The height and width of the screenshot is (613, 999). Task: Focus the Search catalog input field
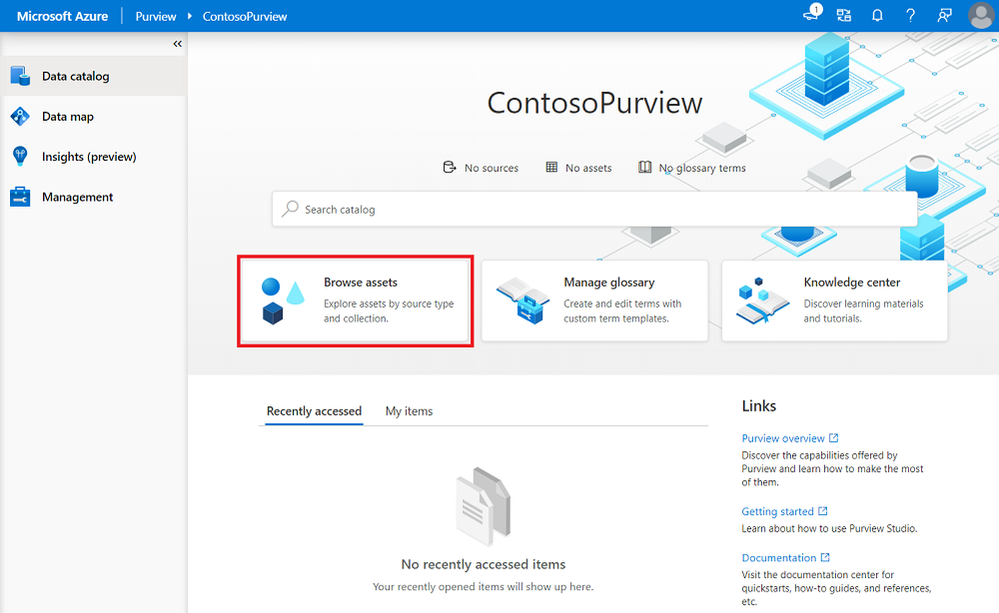(x=594, y=209)
